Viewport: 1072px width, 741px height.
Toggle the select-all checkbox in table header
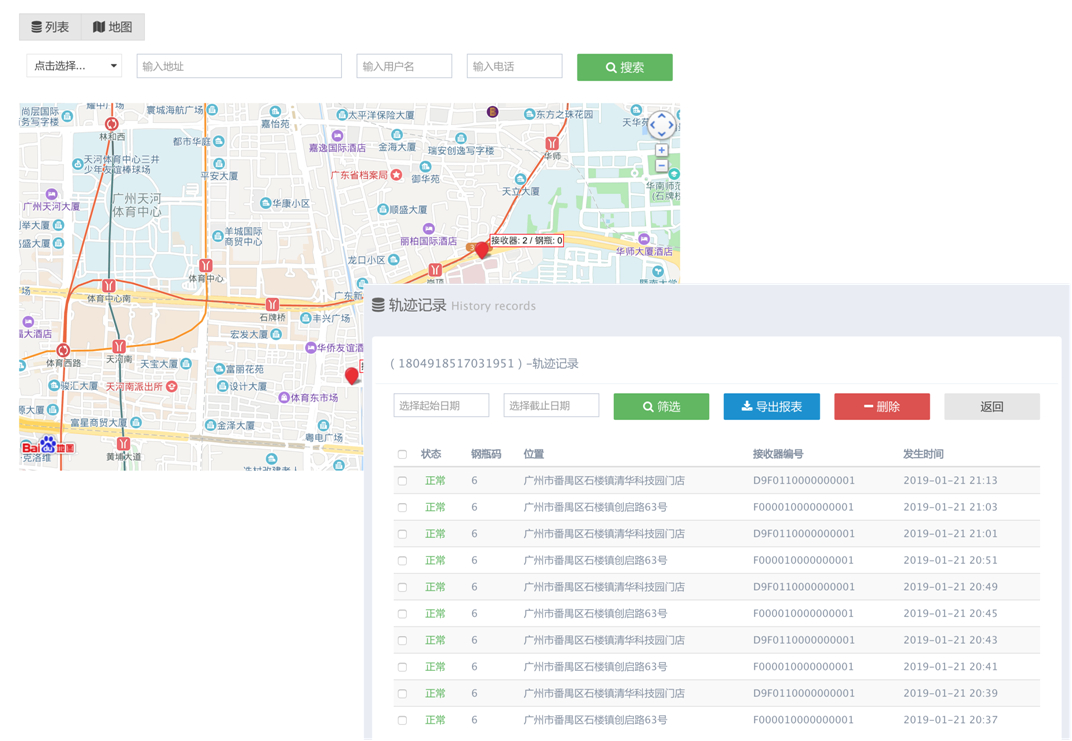coord(402,454)
